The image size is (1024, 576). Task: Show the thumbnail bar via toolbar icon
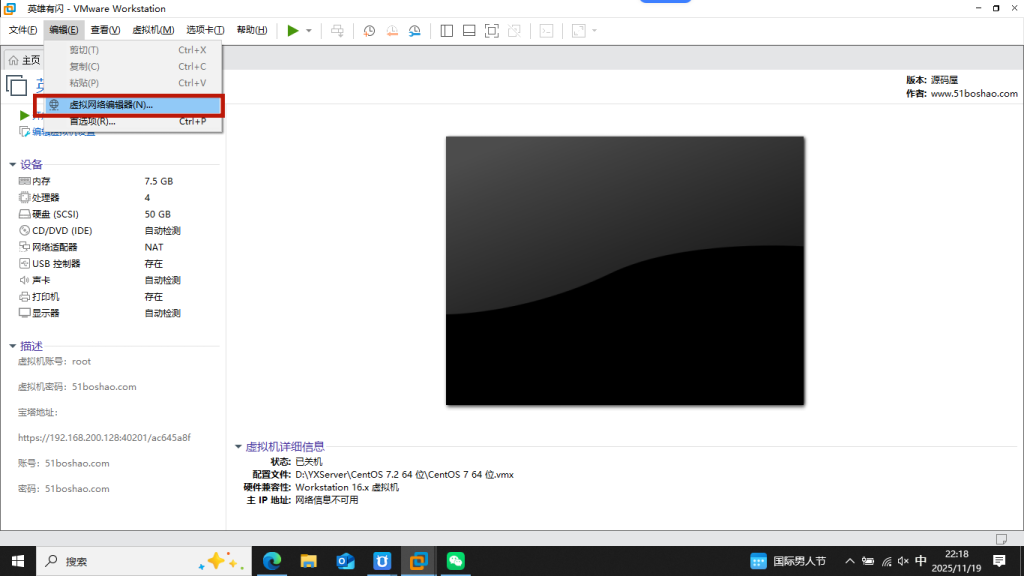468,30
